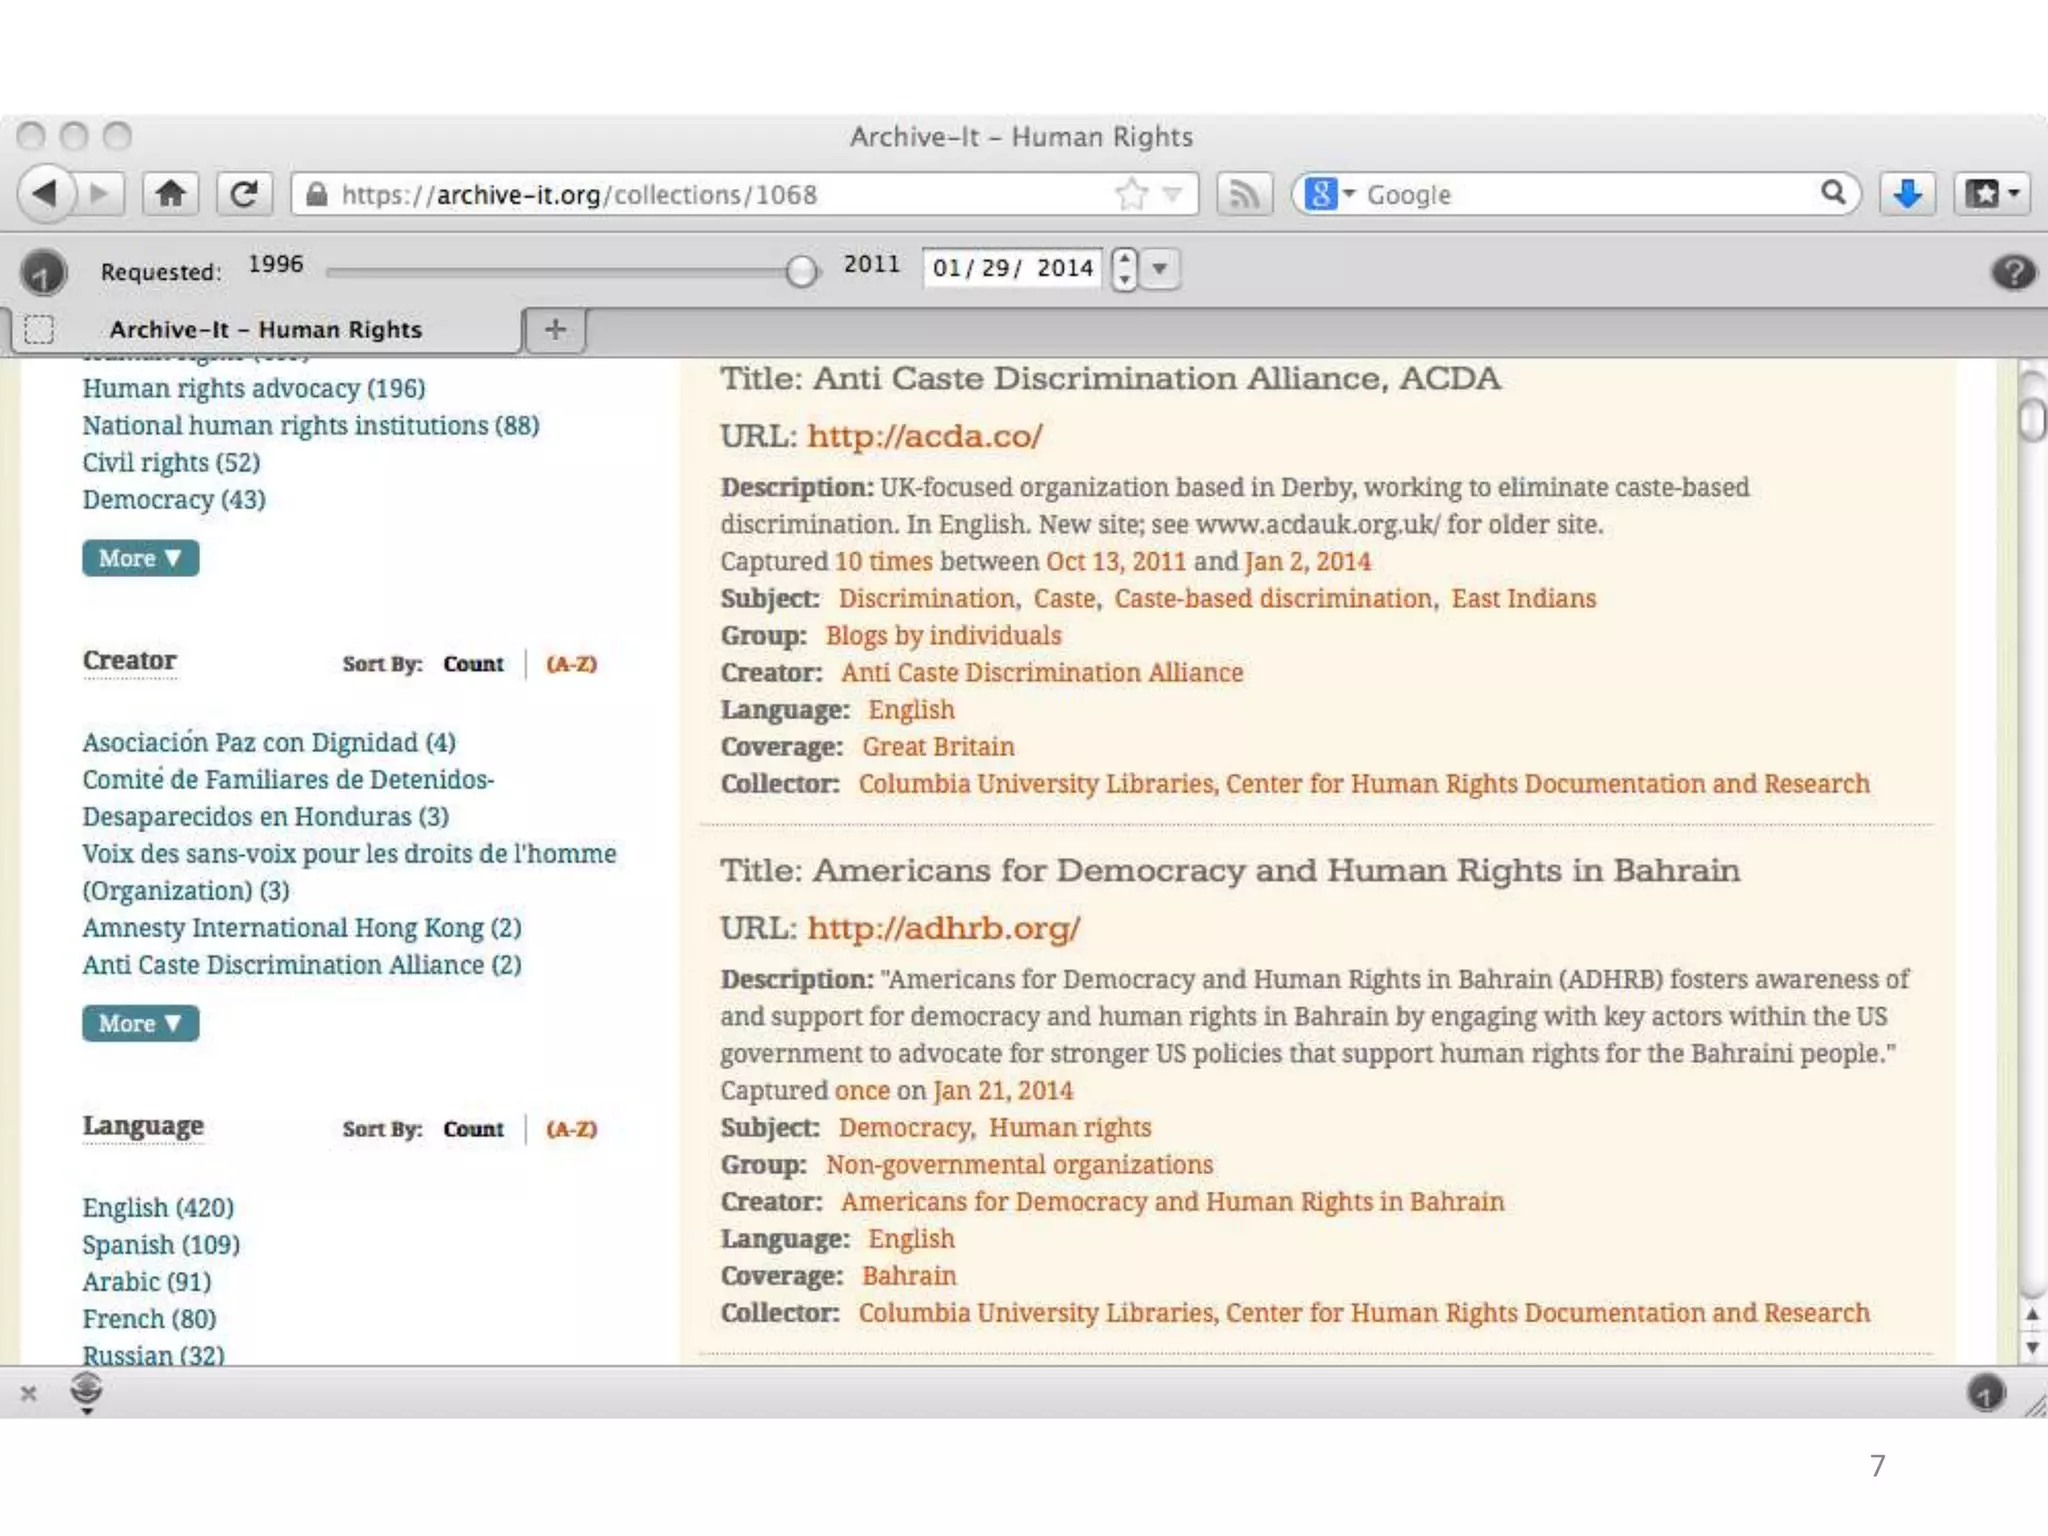The width and height of the screenshot is (2048, 1536).
Task: Click the home icon in toolbar
Action: [x=170, y=193]
